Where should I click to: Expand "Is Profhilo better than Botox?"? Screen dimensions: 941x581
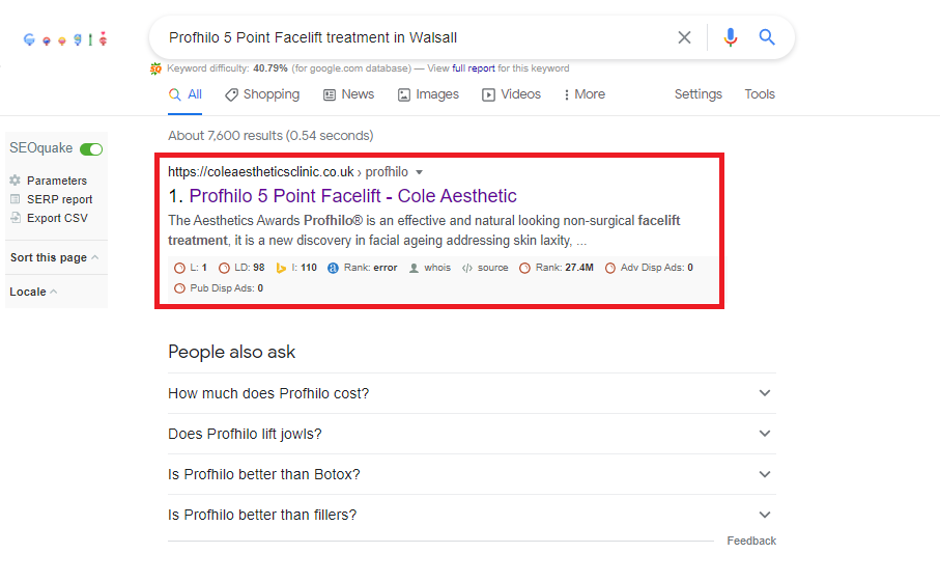(472, 474)
